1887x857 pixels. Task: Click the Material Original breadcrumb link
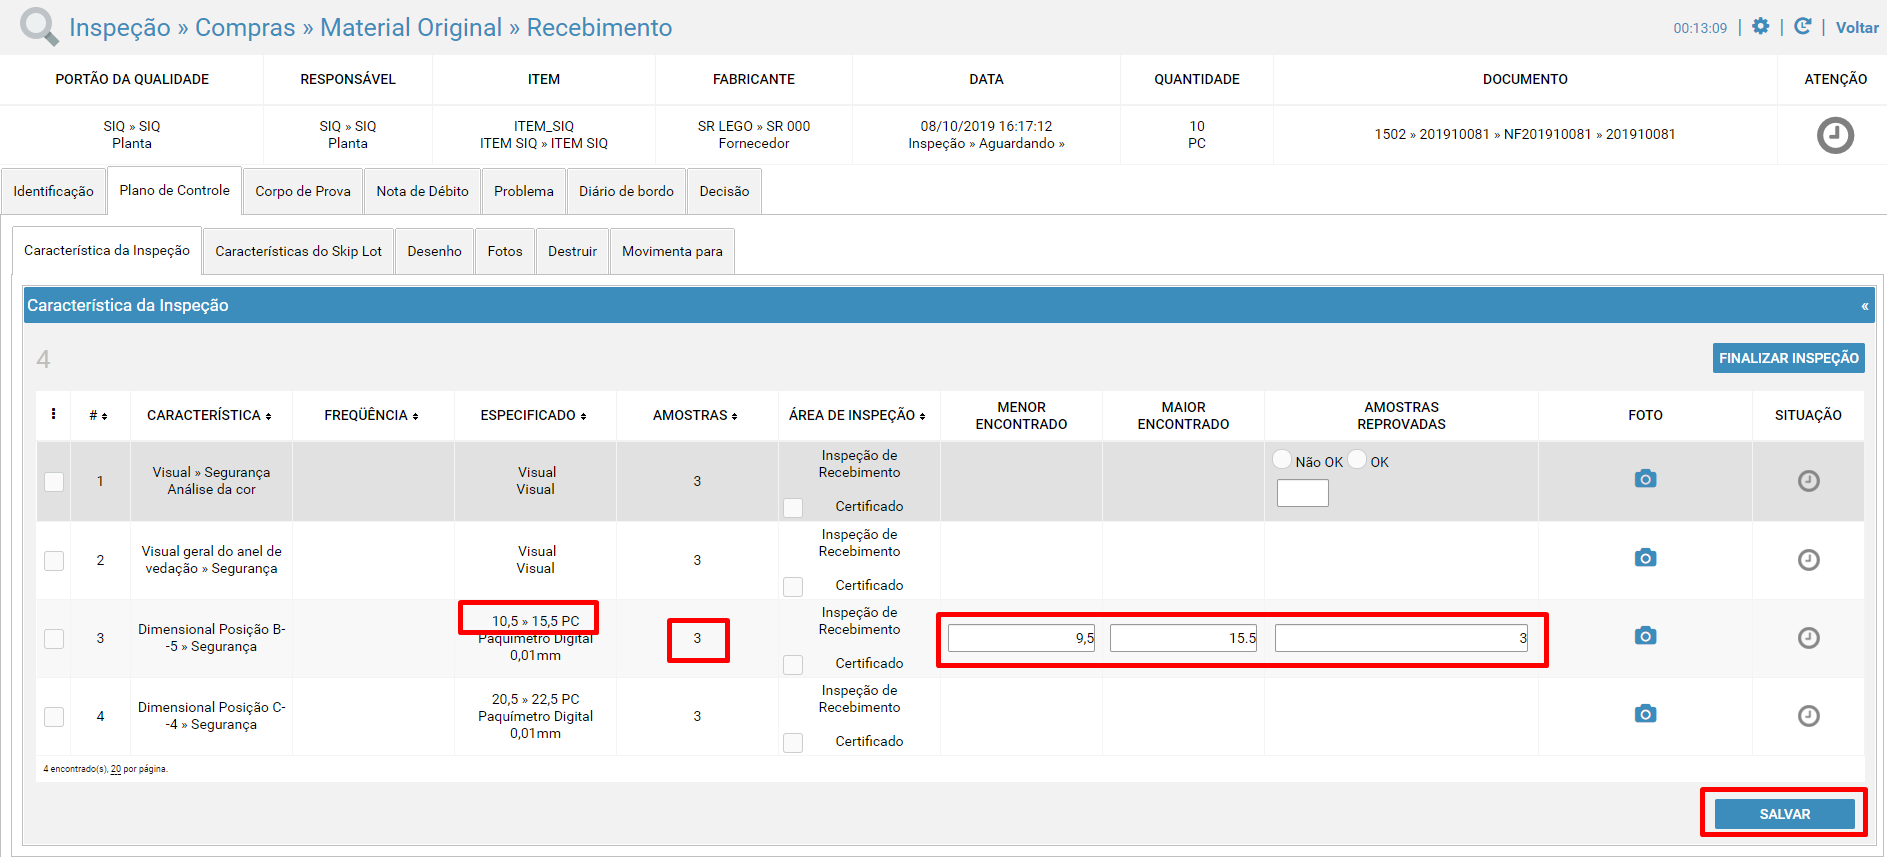tap(411, 28)
